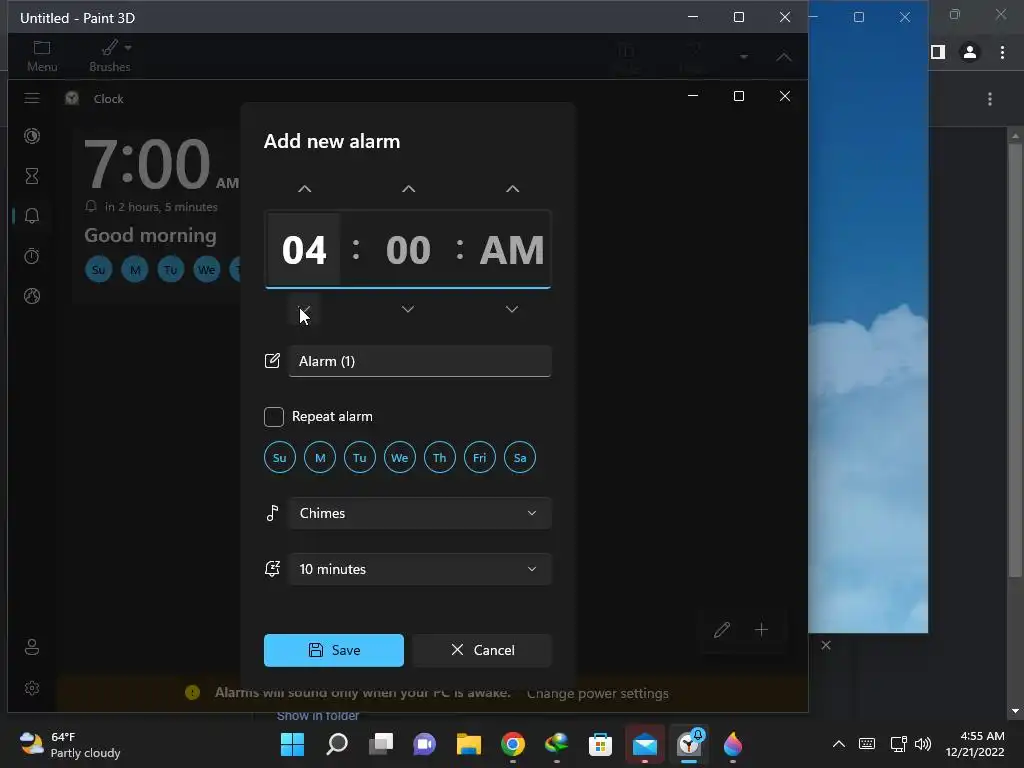Open Stopwatch in Clock sidebar

[x=32, y=256]
